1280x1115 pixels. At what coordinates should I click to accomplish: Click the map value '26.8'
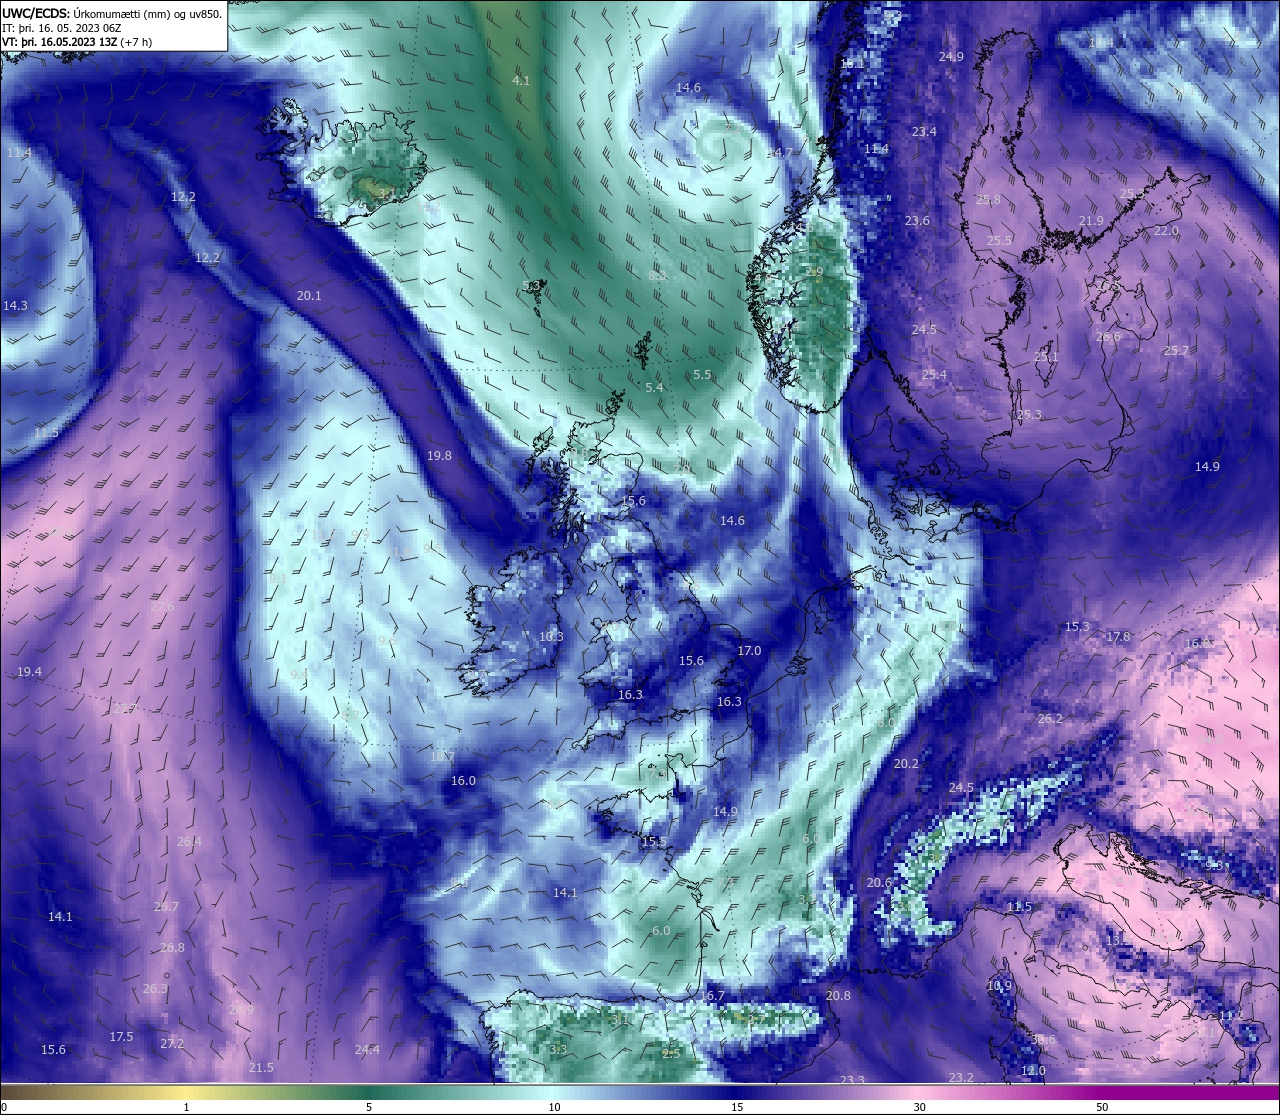(x=172, y=948)
